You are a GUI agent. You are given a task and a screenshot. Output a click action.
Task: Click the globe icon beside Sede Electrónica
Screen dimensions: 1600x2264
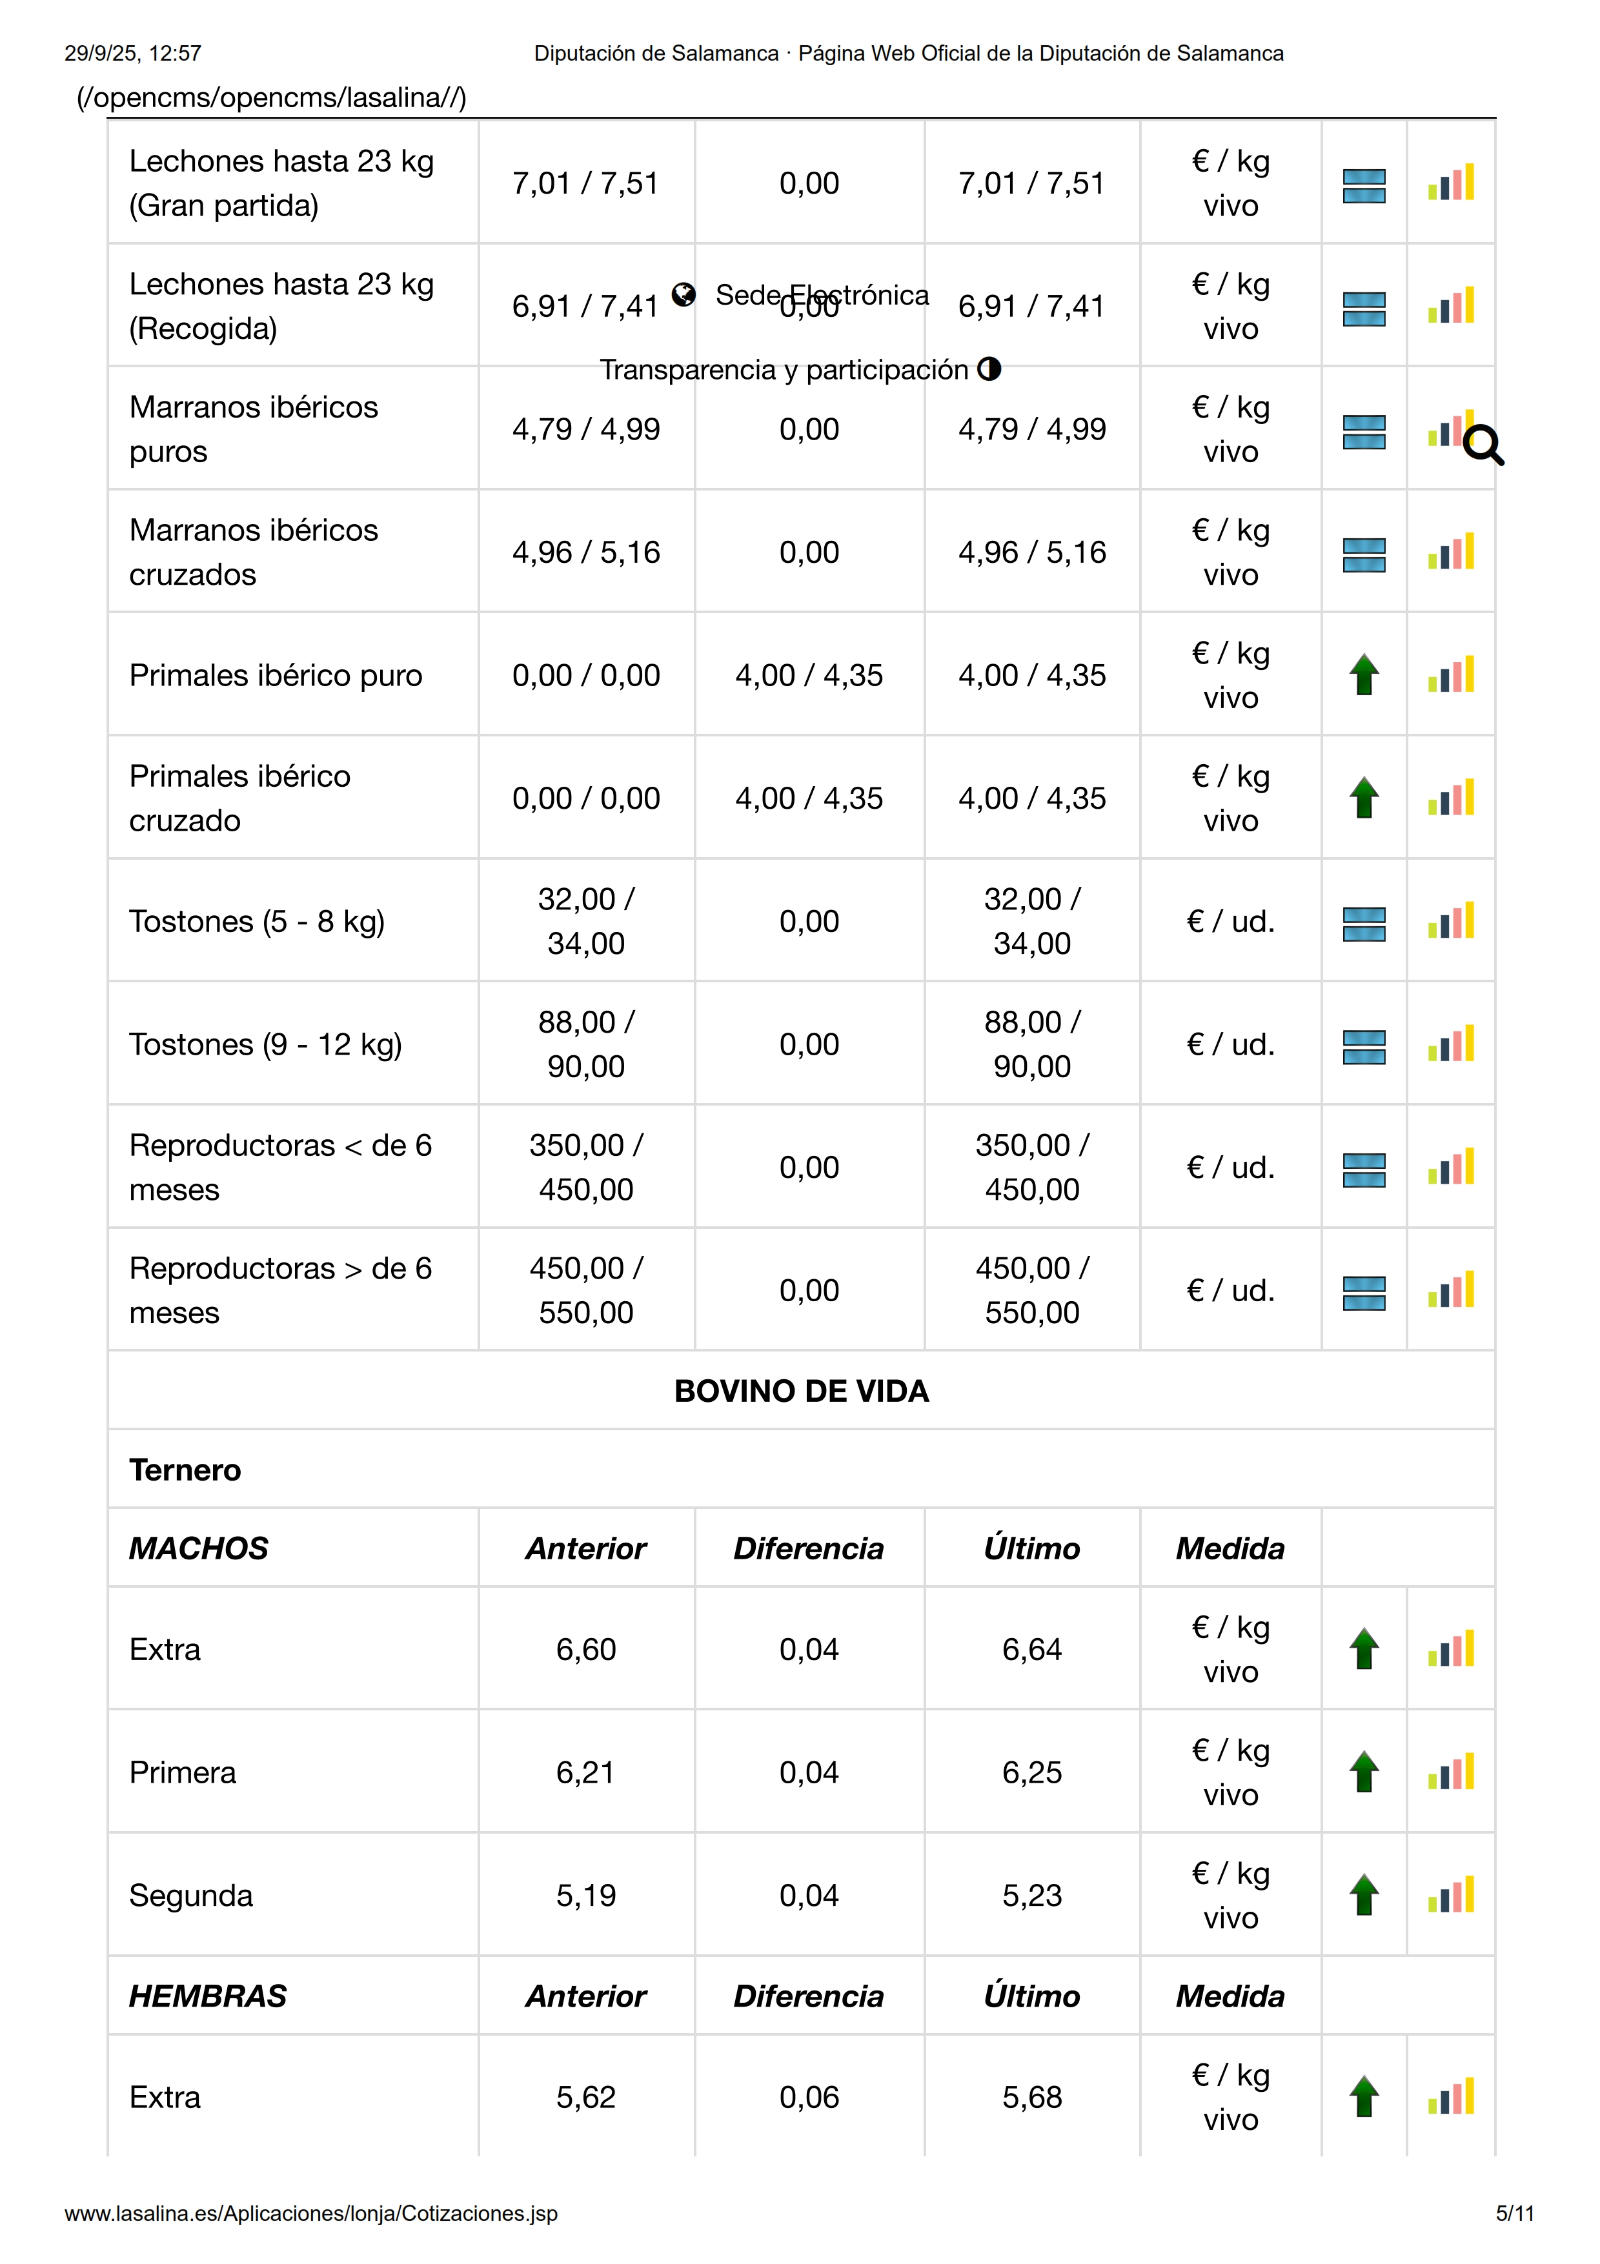point(684,294)
